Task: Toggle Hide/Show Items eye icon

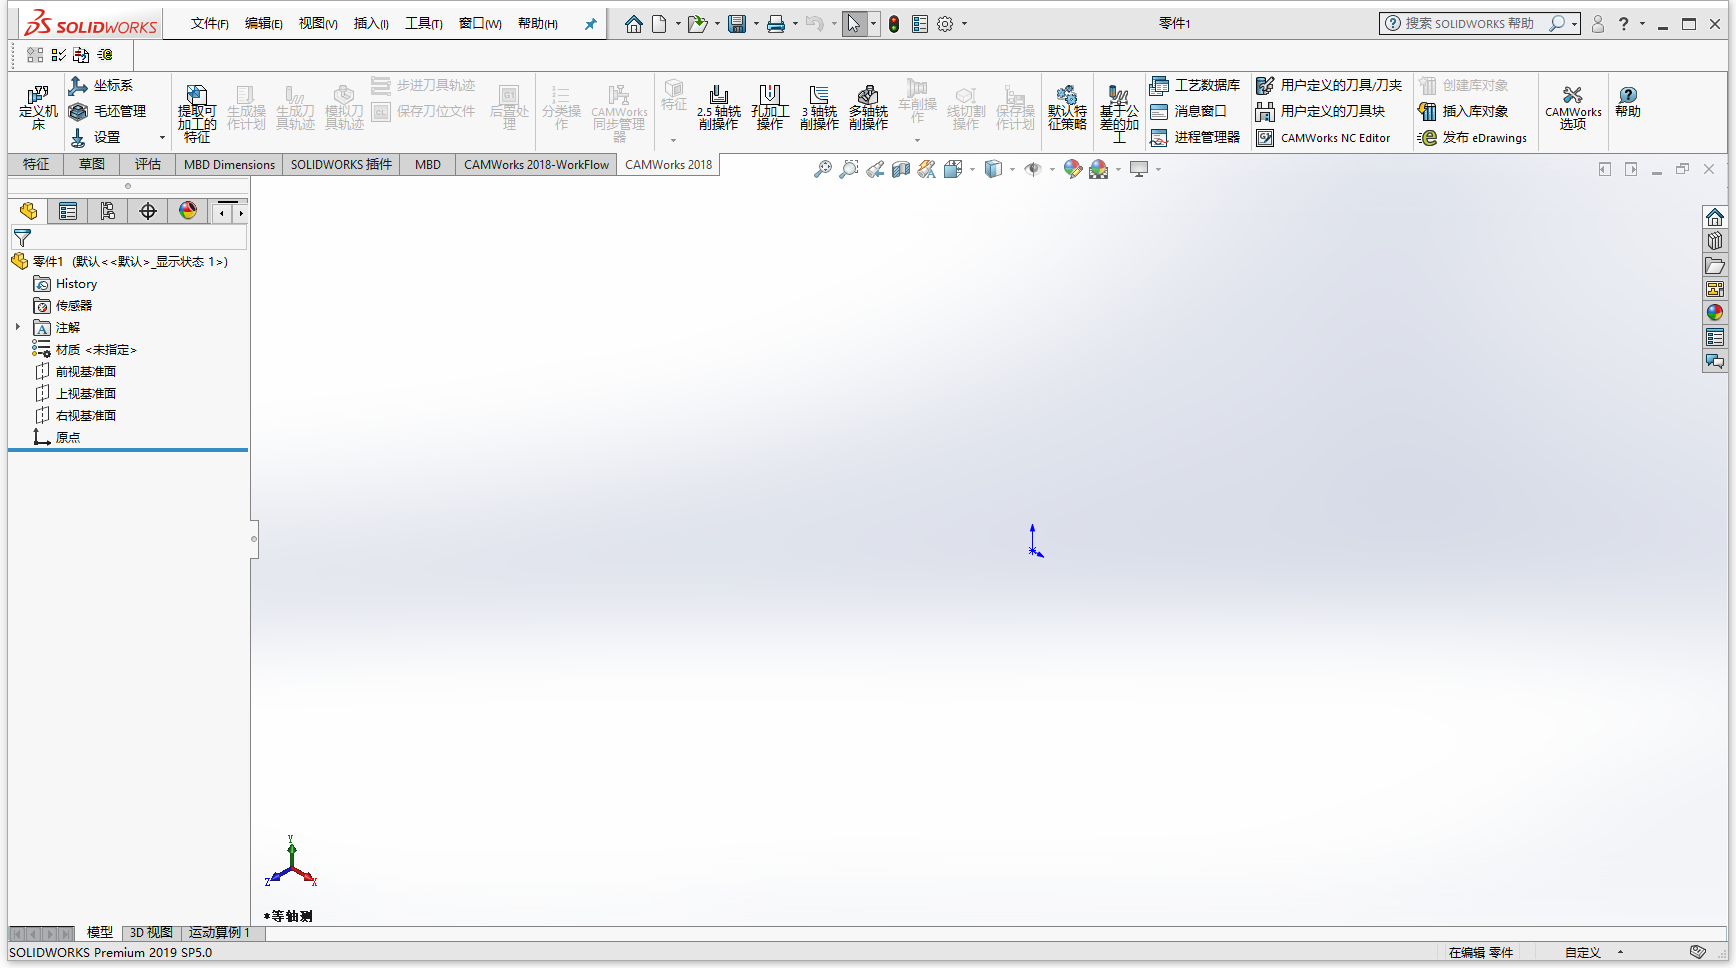Action: (1033, 169)
